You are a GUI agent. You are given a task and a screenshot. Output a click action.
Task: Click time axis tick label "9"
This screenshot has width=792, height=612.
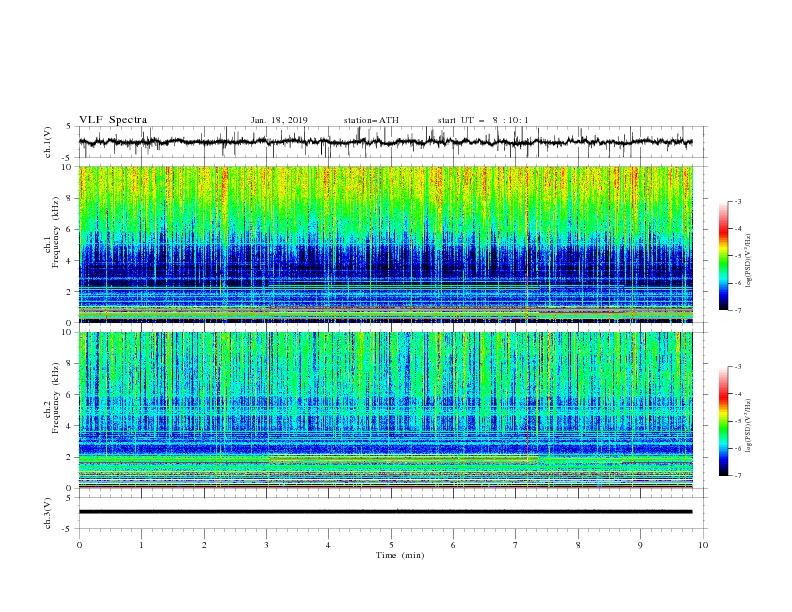coord(640,545)
